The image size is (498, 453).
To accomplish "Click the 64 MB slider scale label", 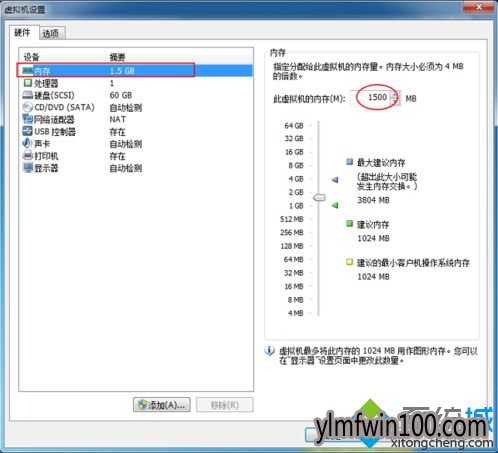I will point(293,259).
